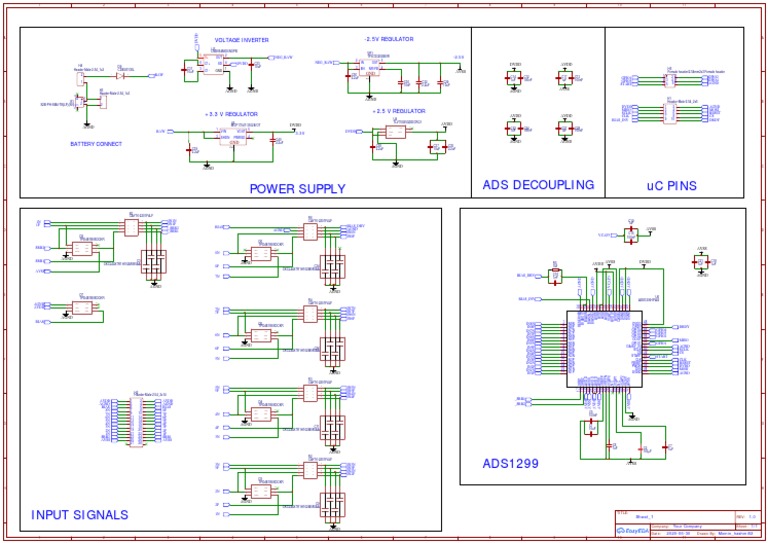The image size is (768, 543).
Task: Click the INPUT SIGNALS section label
Action: click(x=80, y=515)
